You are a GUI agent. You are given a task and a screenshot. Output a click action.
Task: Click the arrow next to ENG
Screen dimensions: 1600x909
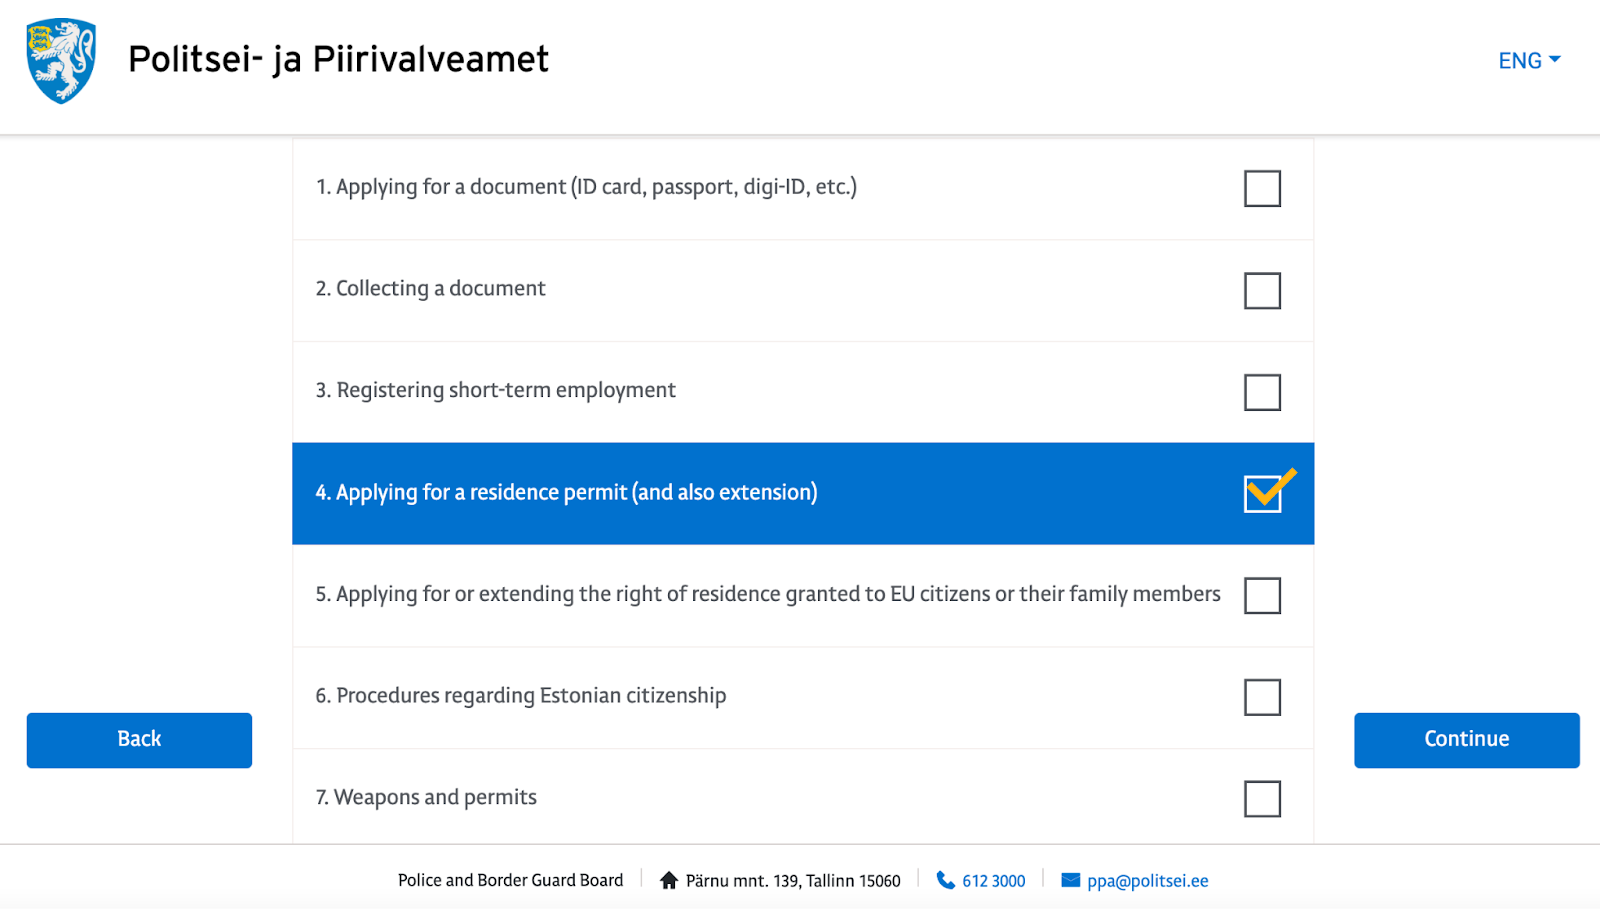coord(1555,60)
